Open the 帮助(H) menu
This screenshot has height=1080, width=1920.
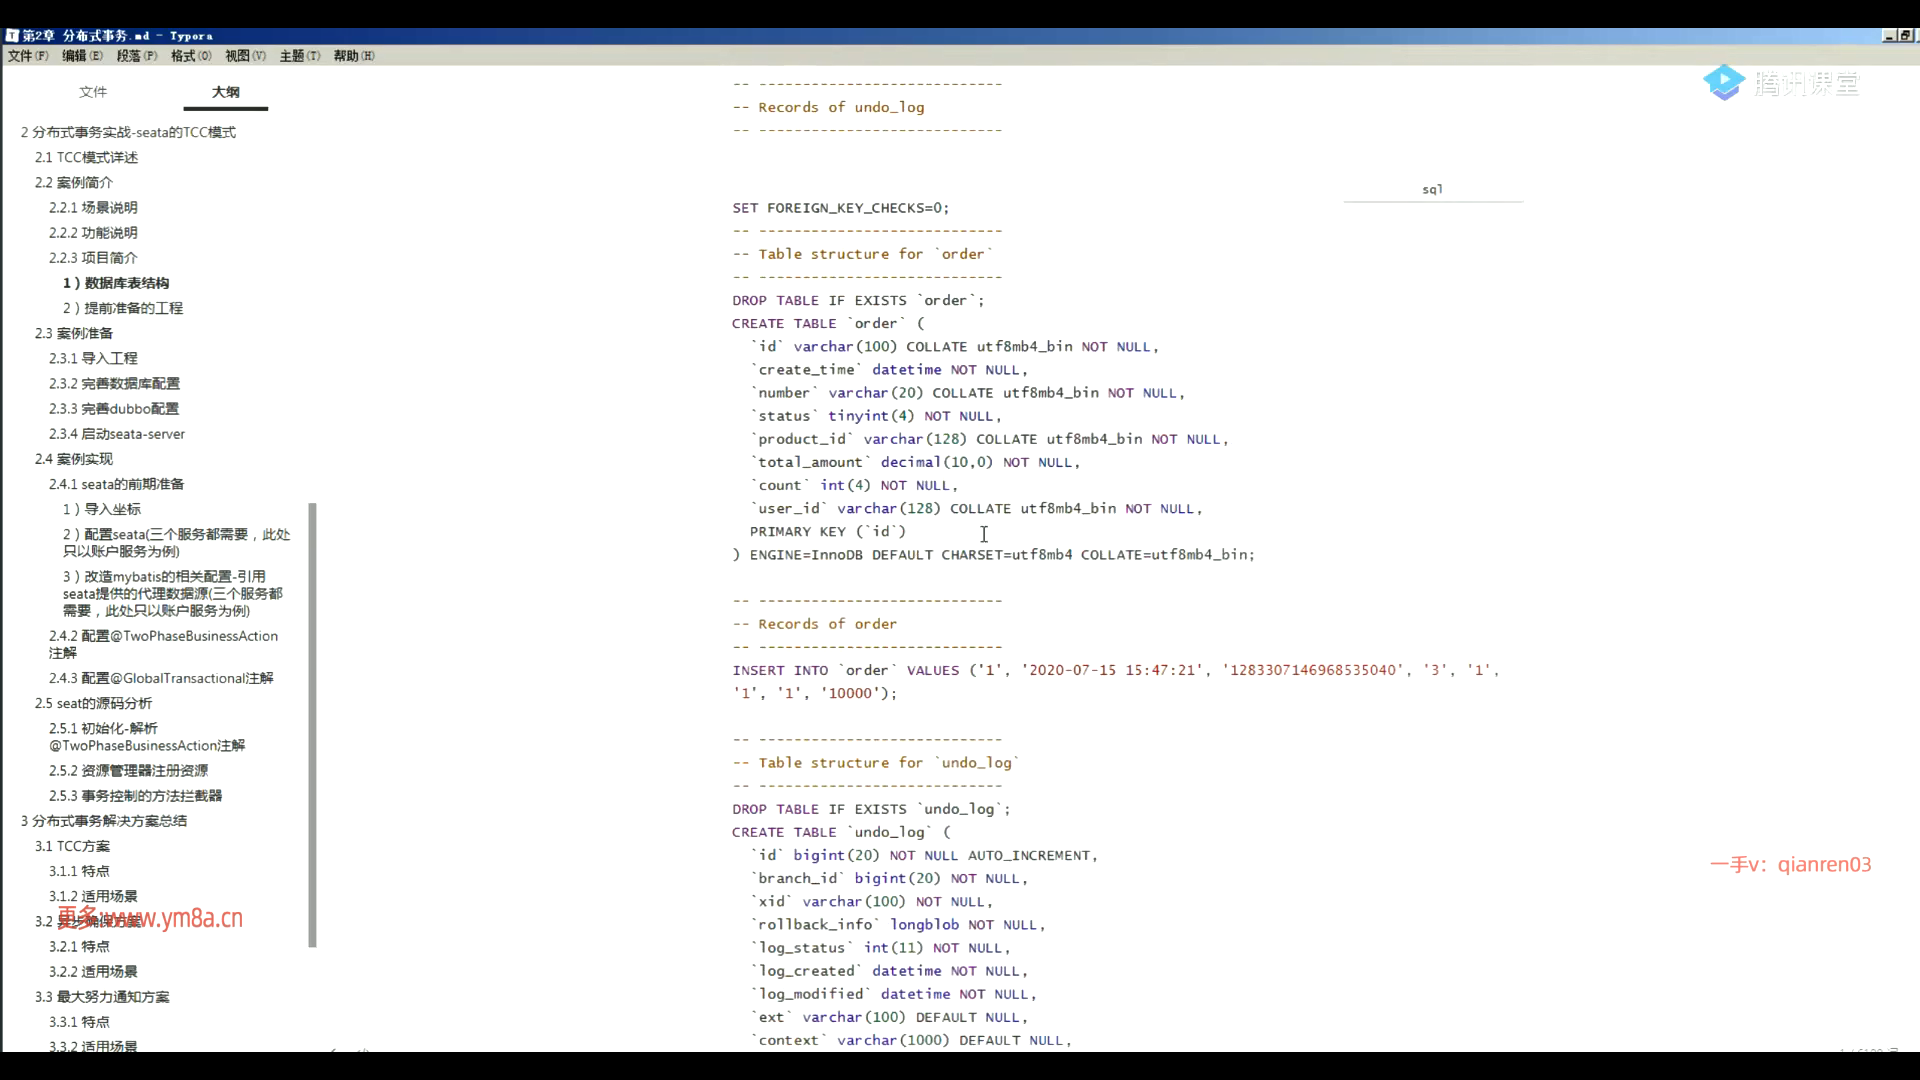(354, 56)
